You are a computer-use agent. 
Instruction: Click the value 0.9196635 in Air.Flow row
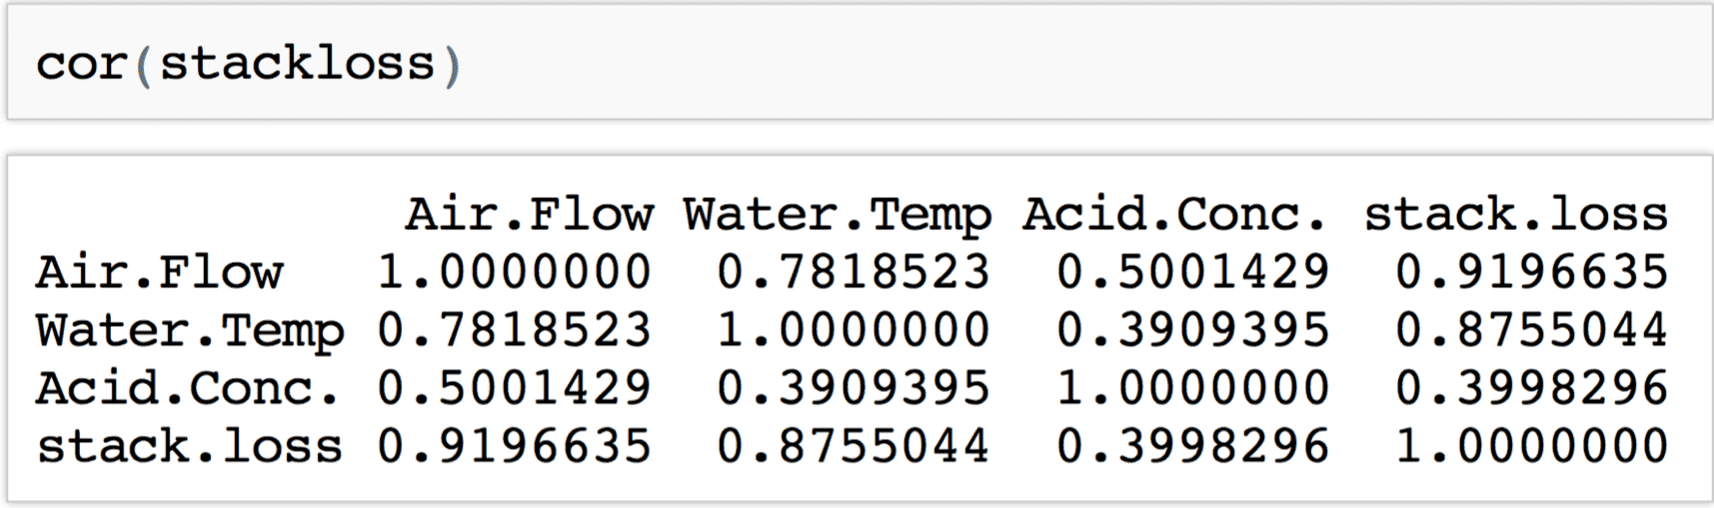pos(1531,272)
